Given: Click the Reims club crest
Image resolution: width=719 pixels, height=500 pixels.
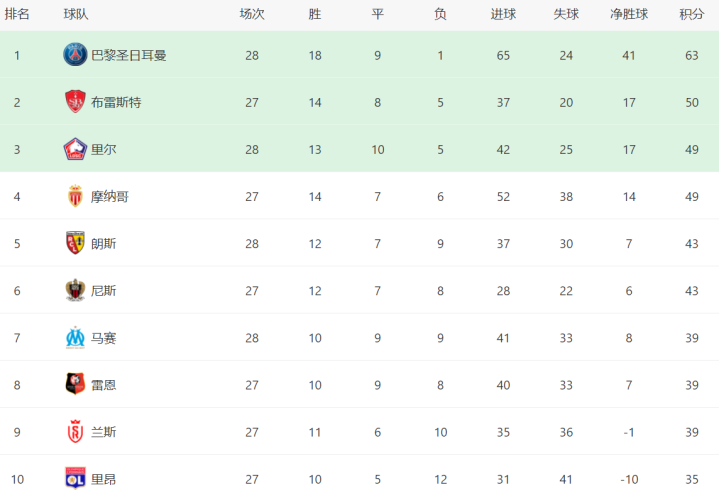Looking at the screenshot, I should point(75,432).
